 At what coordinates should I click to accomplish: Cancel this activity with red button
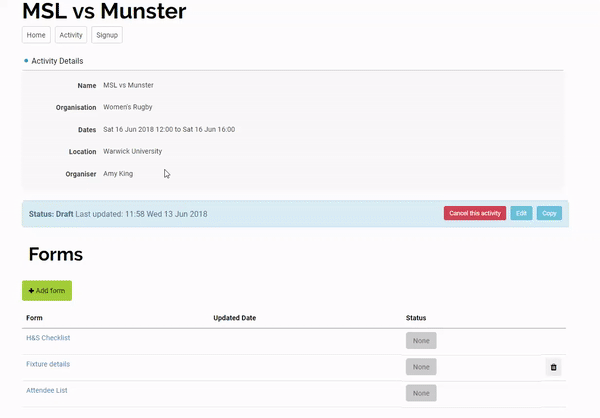[475, 213]
